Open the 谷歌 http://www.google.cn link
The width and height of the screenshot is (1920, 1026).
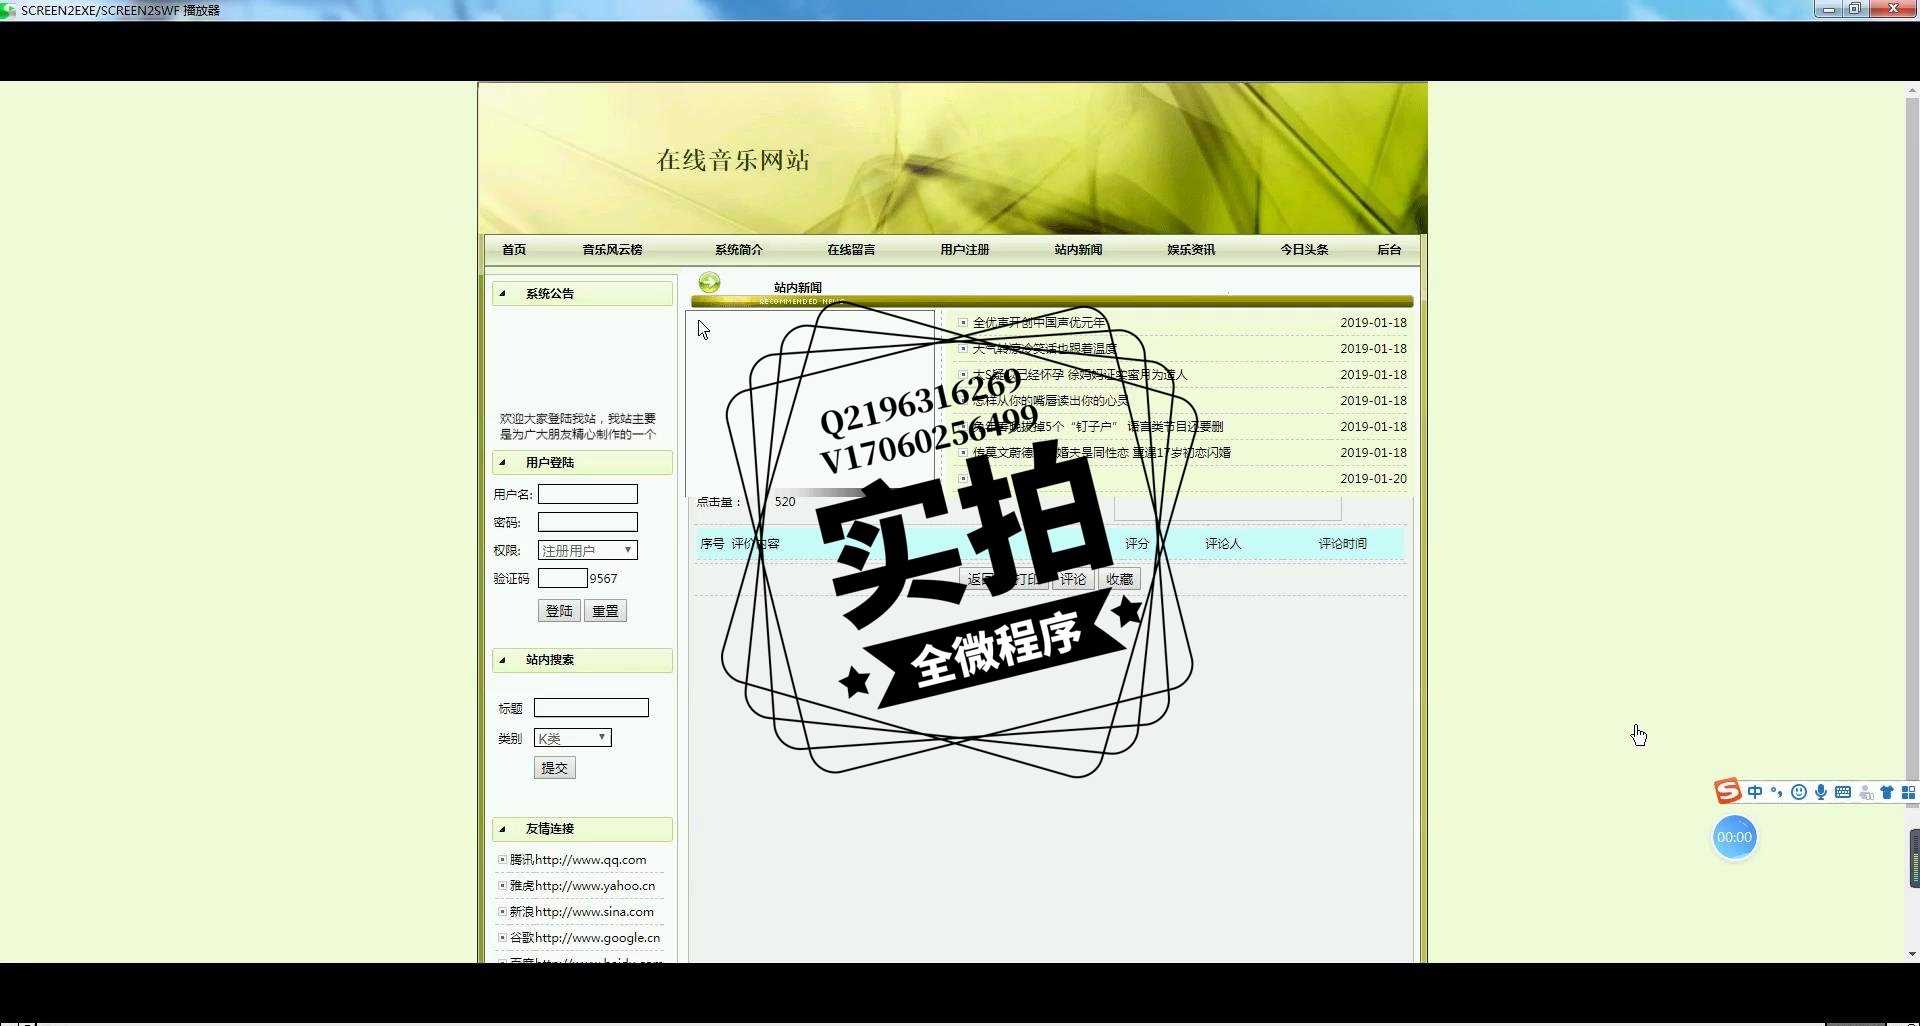[x=585, y=938]
